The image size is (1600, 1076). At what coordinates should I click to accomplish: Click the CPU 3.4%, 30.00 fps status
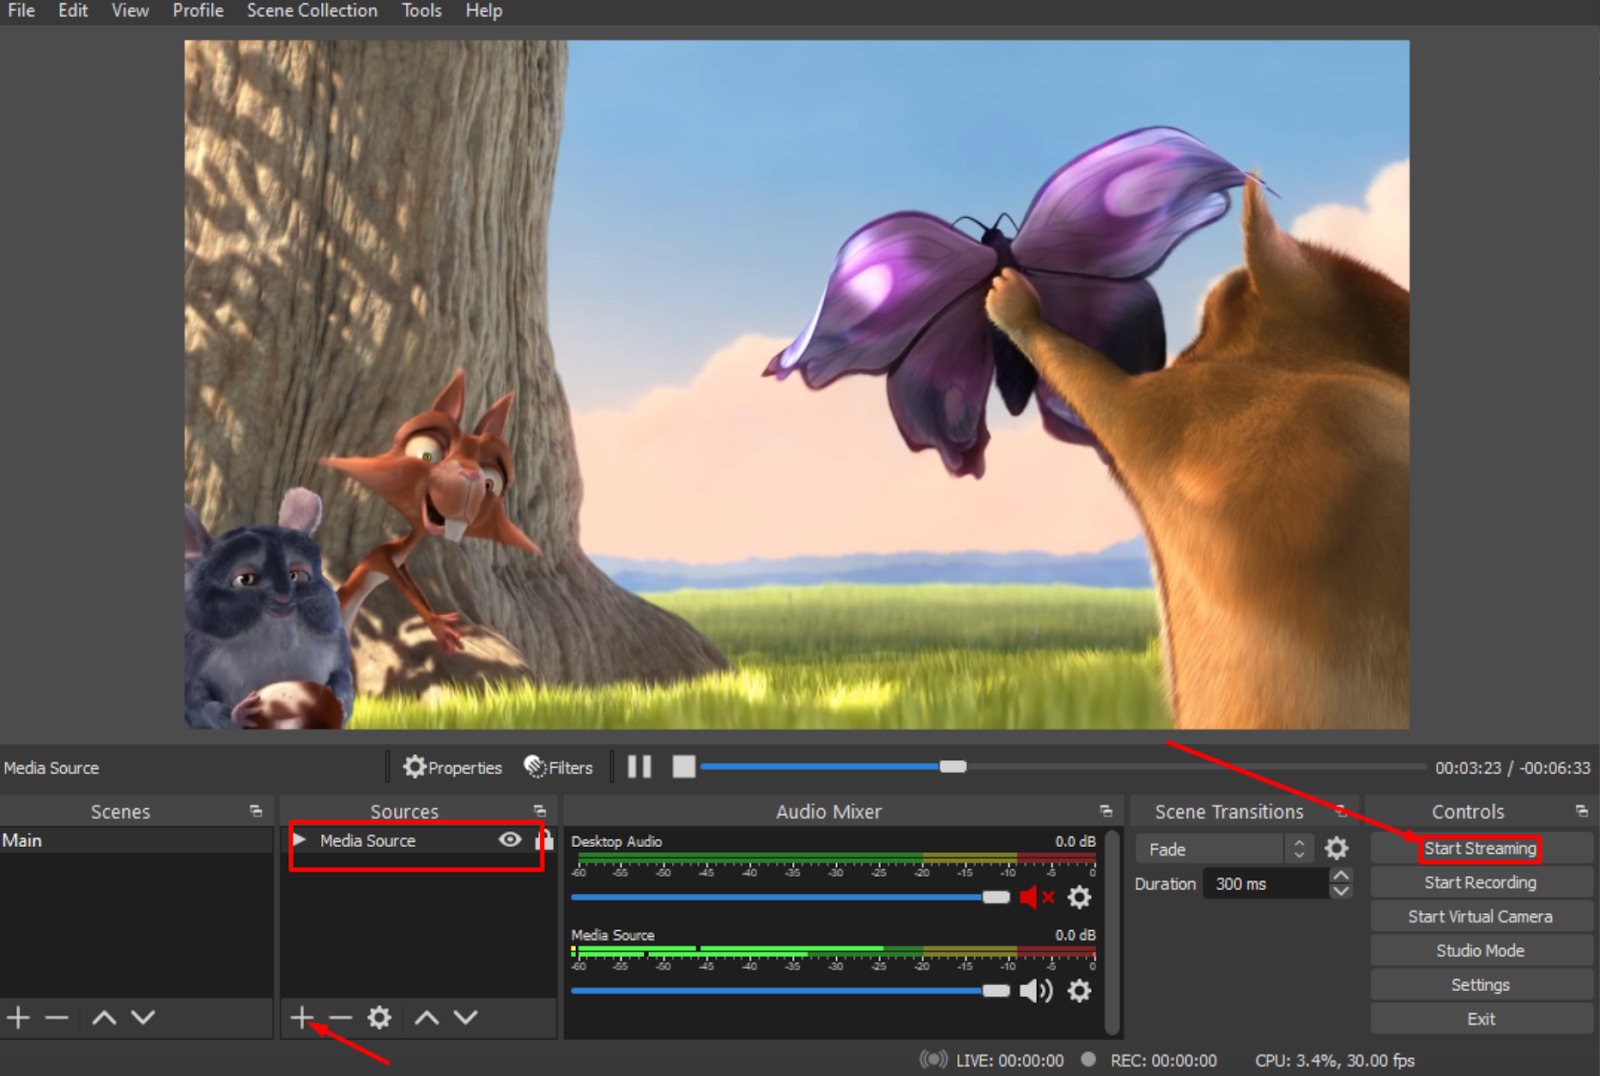click(x=1335, y=1060)
